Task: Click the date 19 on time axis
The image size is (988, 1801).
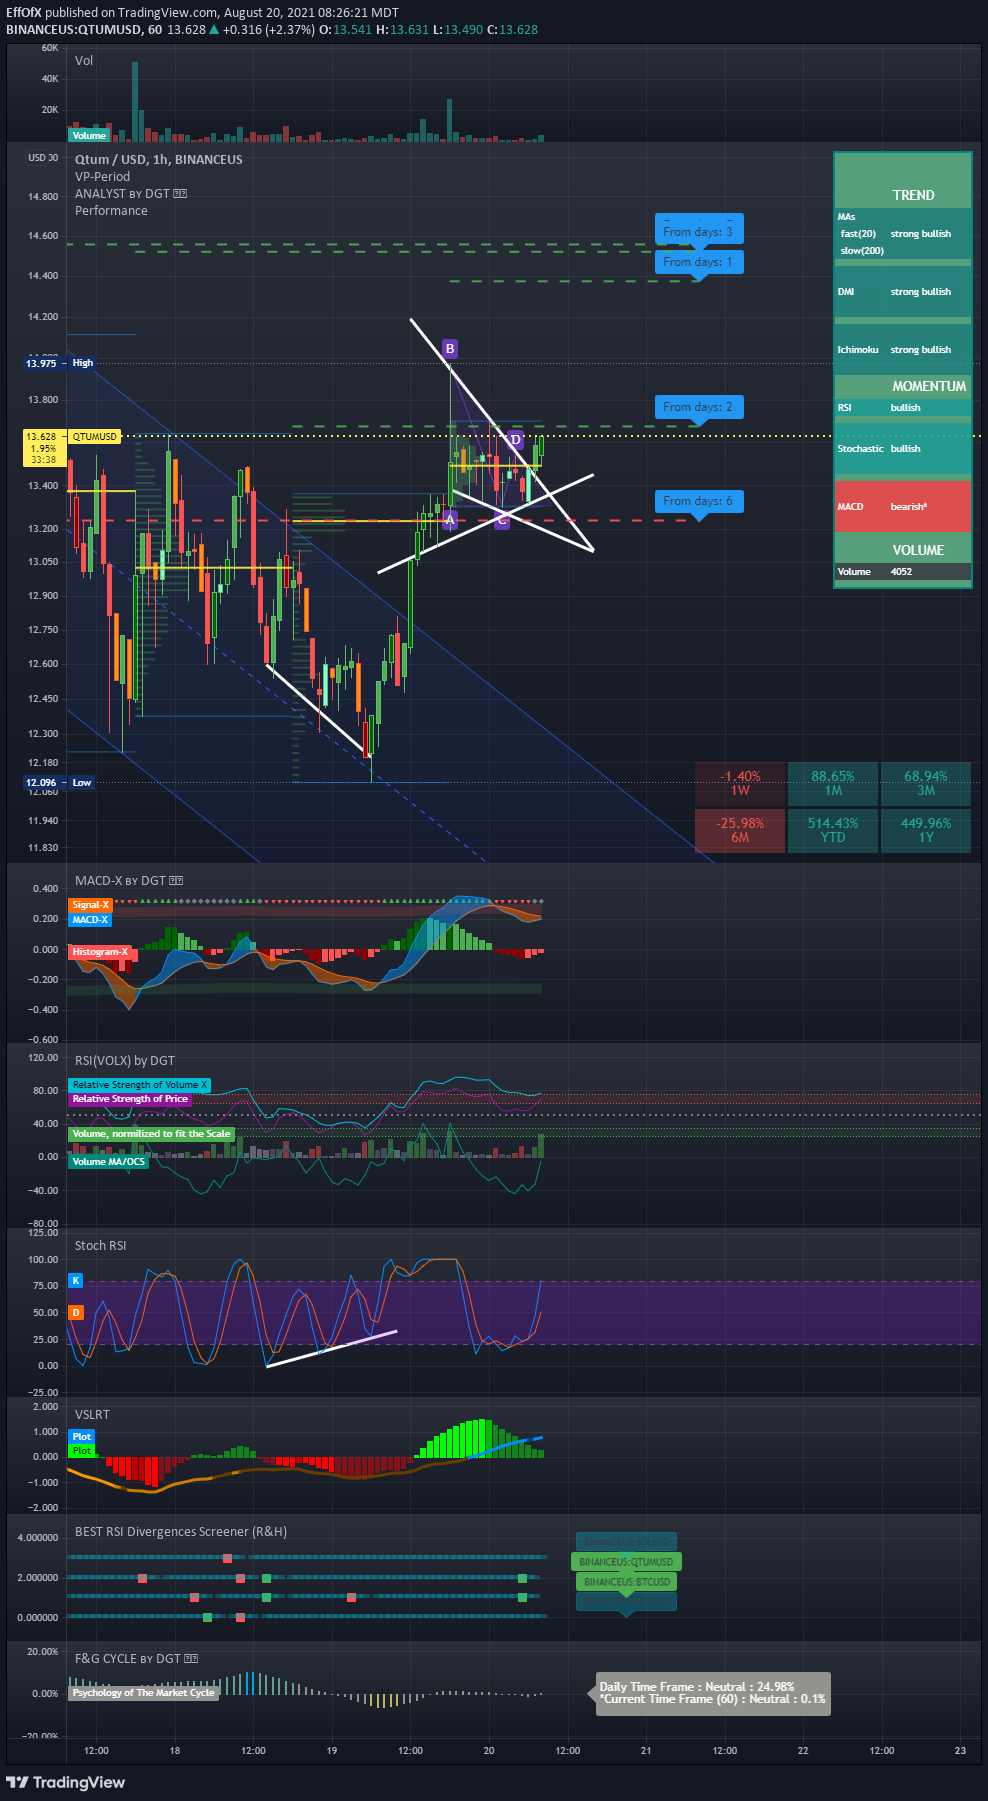Action: pos(332,1750)
